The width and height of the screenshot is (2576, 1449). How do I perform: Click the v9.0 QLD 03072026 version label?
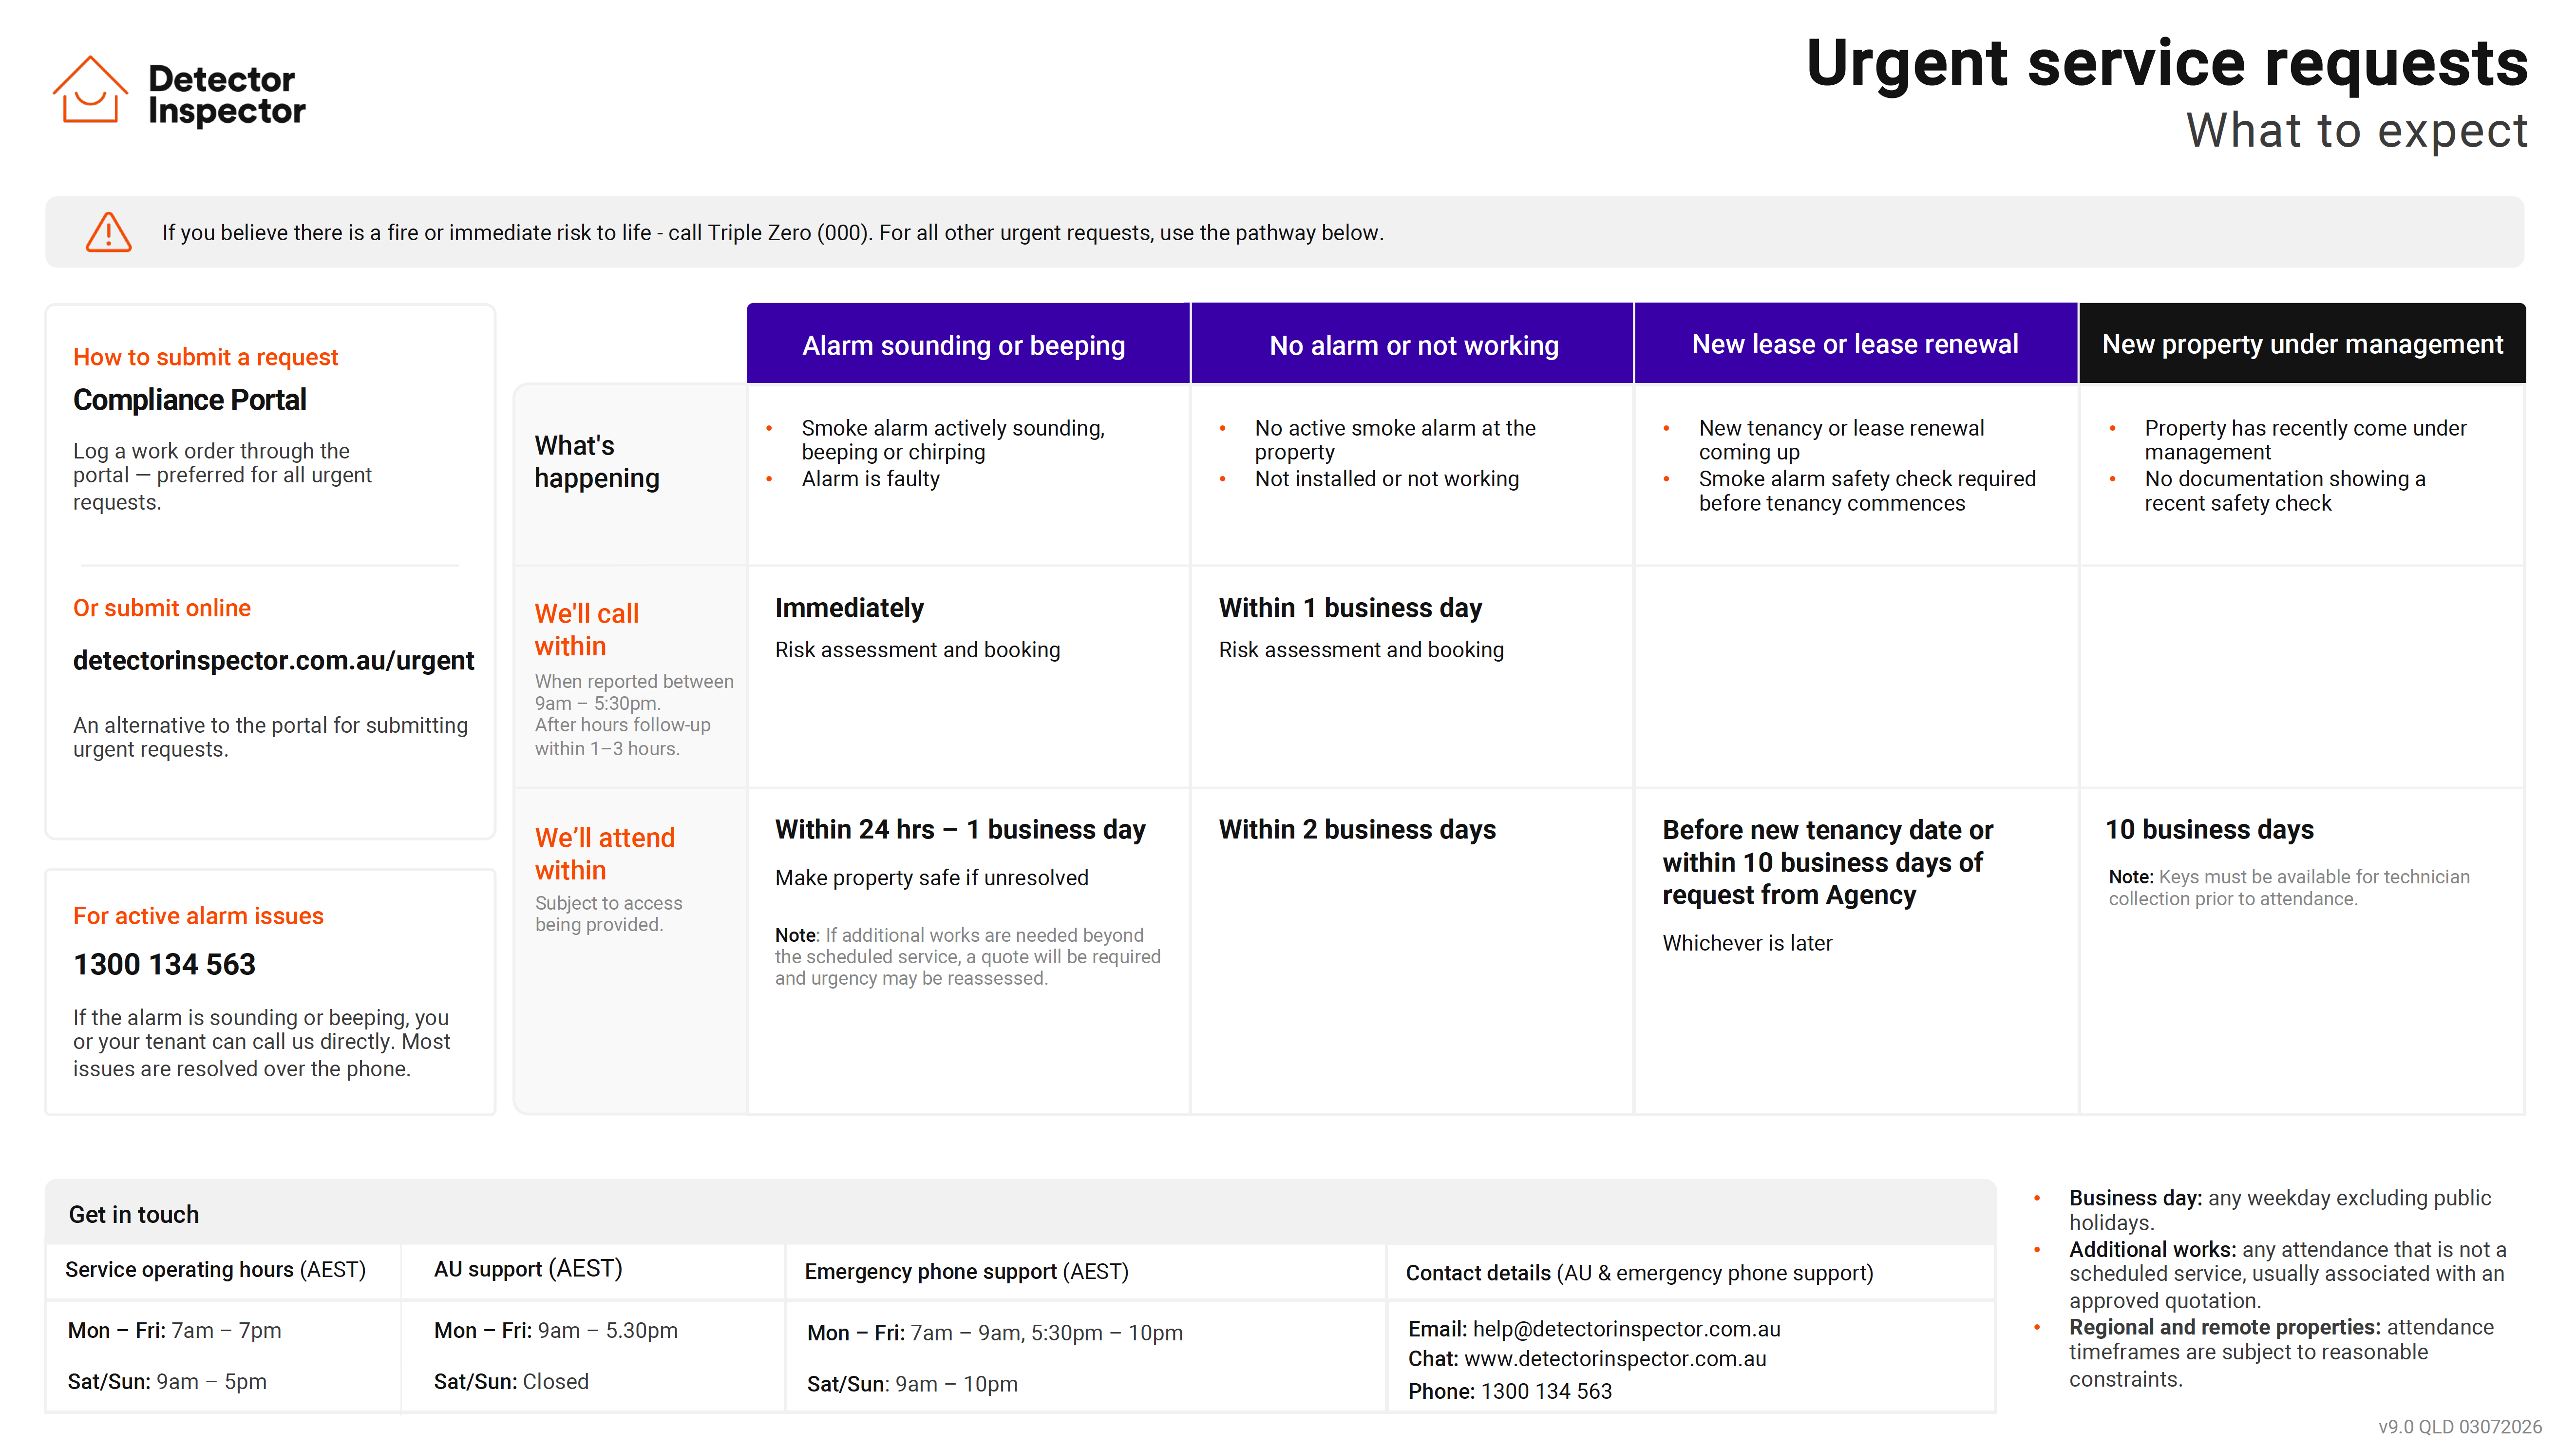[2460, 1427]
